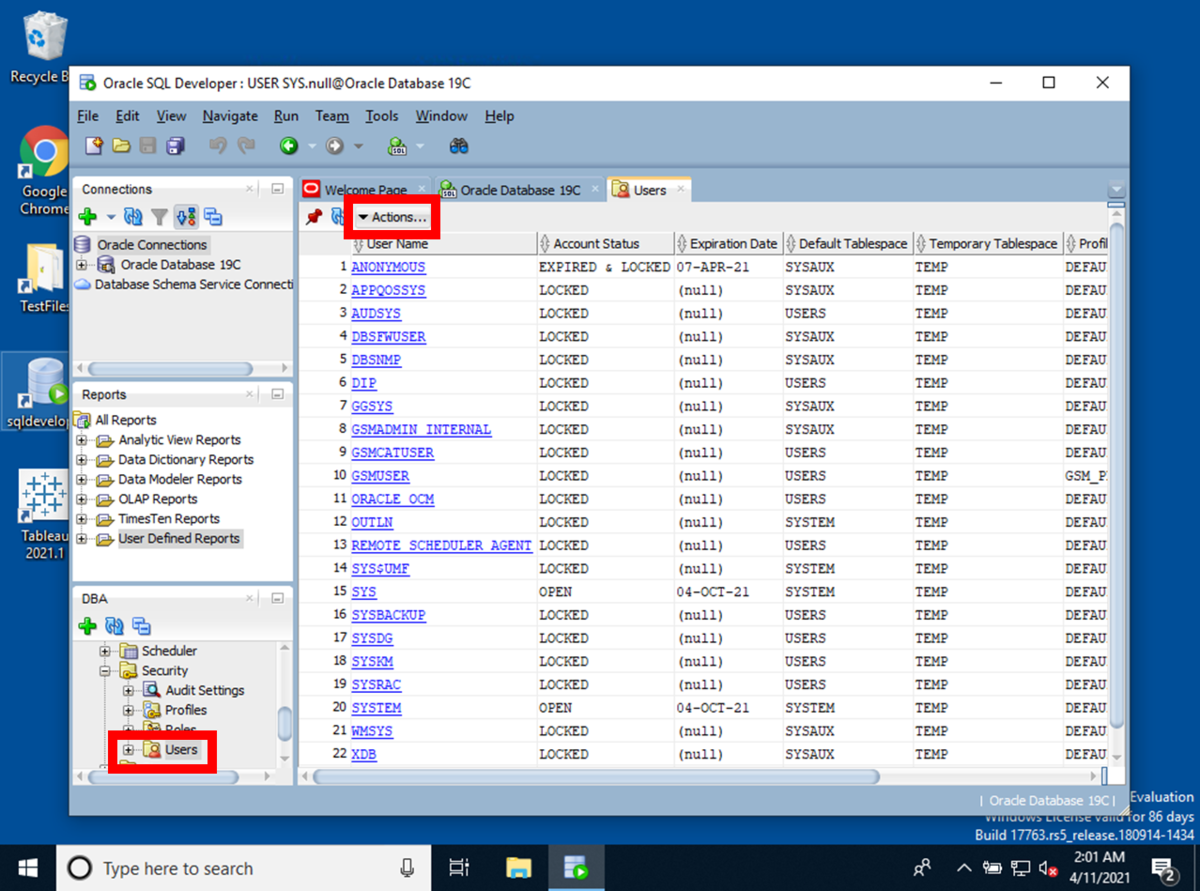The height and width of the screenshot is (891, 1200).
Task: Collapse all nodes in Connections panel
Action: pos(212,216)
